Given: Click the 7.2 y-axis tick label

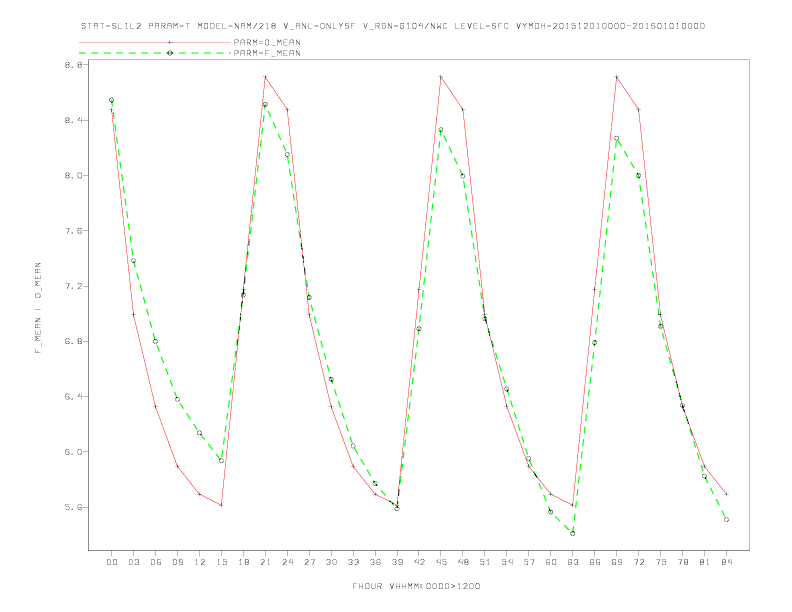Looking at the screenshot, I should point(73,286).
